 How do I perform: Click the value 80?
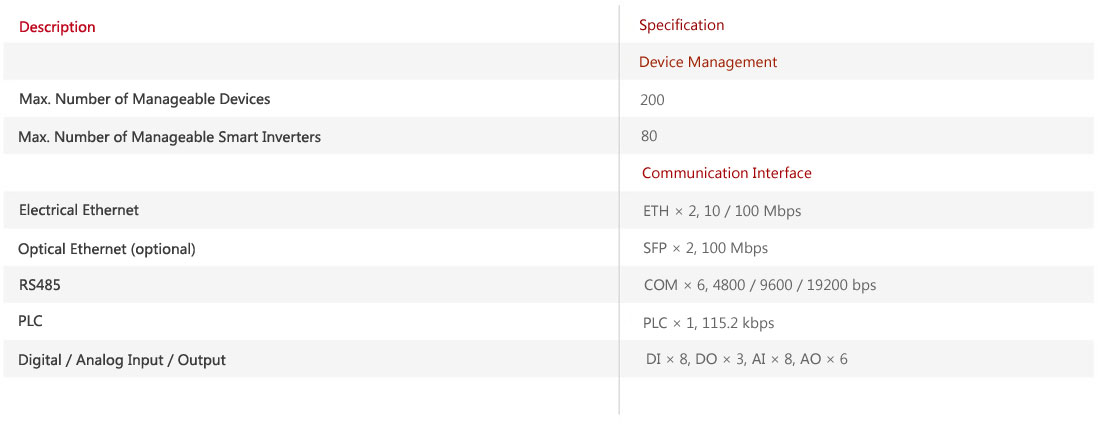point(649,135)
